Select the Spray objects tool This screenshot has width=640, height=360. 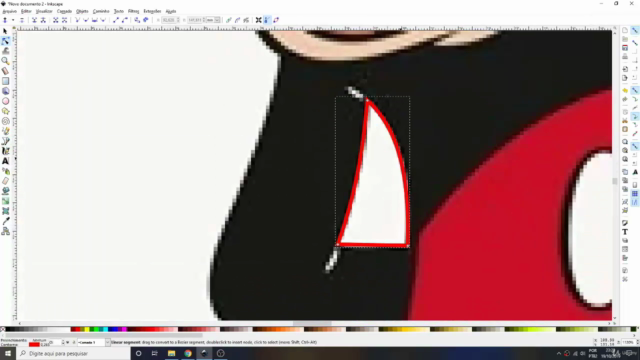coord(5,171)
